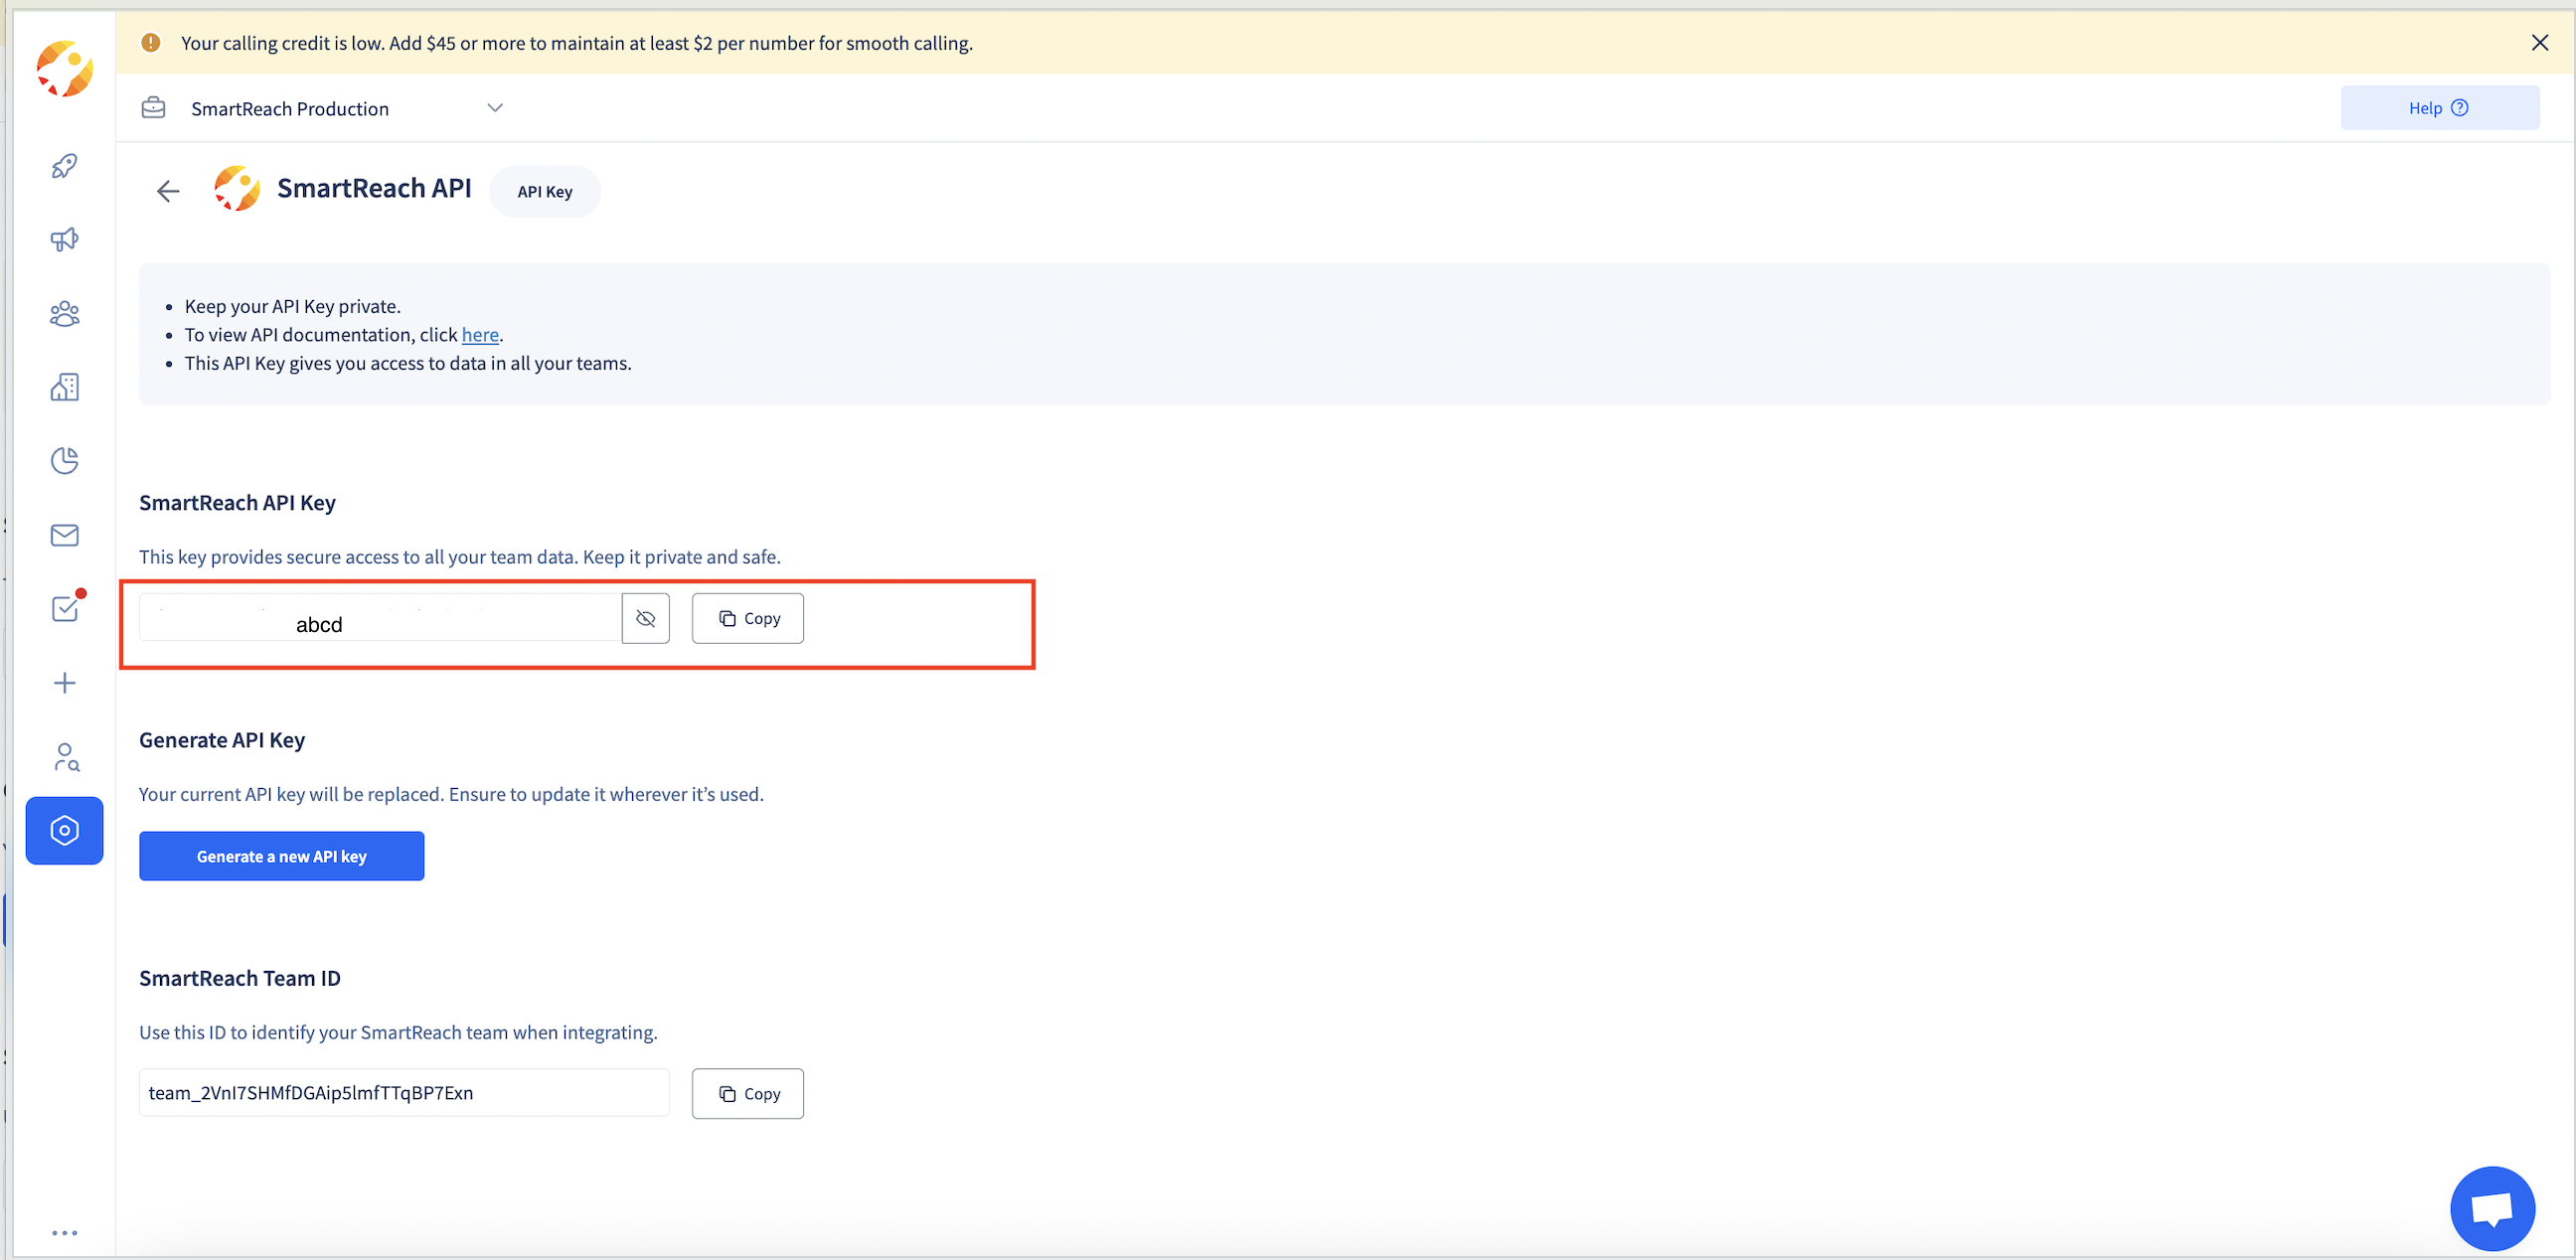2576x1260 pixels.
Task: Open the tasks checkbox icon with red dot
Action: (67, 606)
